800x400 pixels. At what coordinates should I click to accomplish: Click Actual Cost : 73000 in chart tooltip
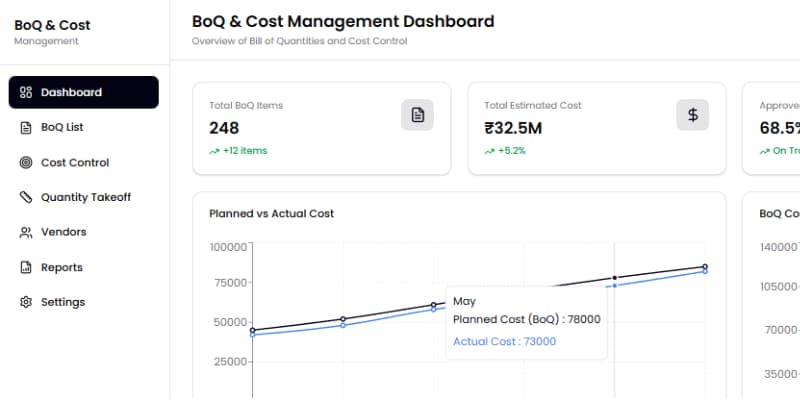504,341
